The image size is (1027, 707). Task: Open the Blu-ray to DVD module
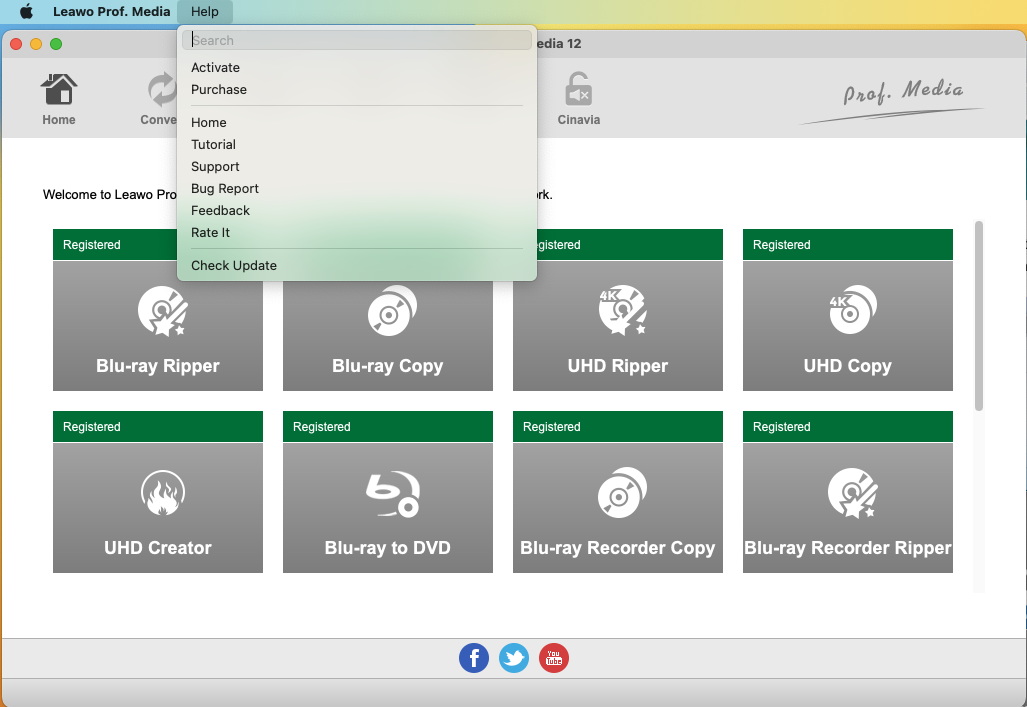[388, 507]
